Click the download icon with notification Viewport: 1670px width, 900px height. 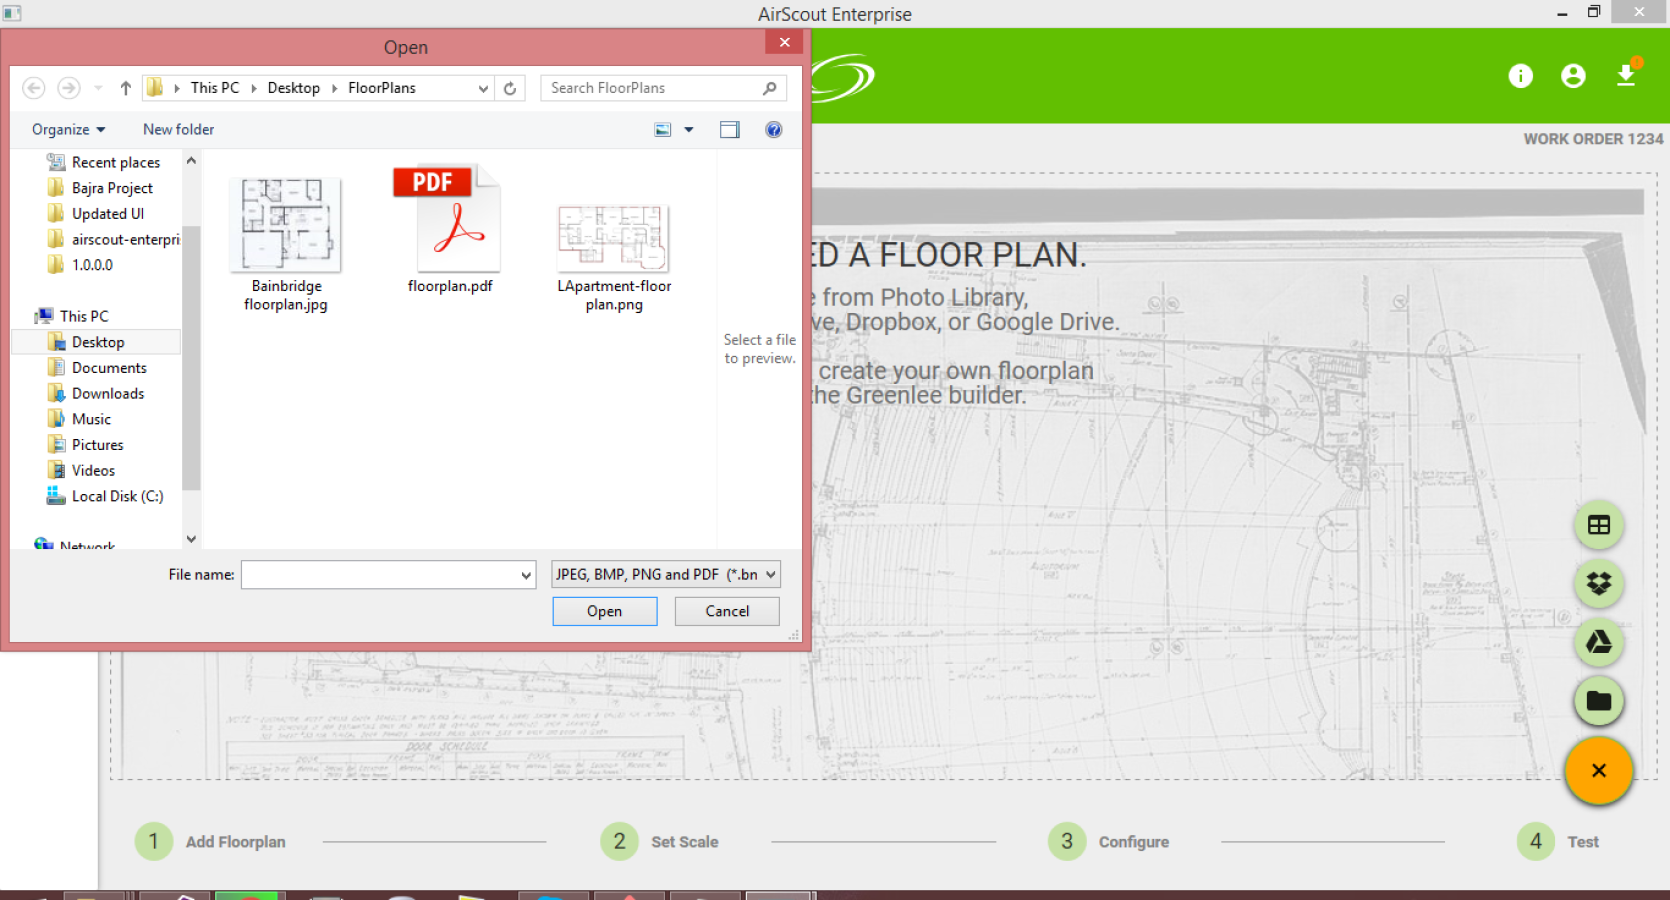[x=1626, y=75]
